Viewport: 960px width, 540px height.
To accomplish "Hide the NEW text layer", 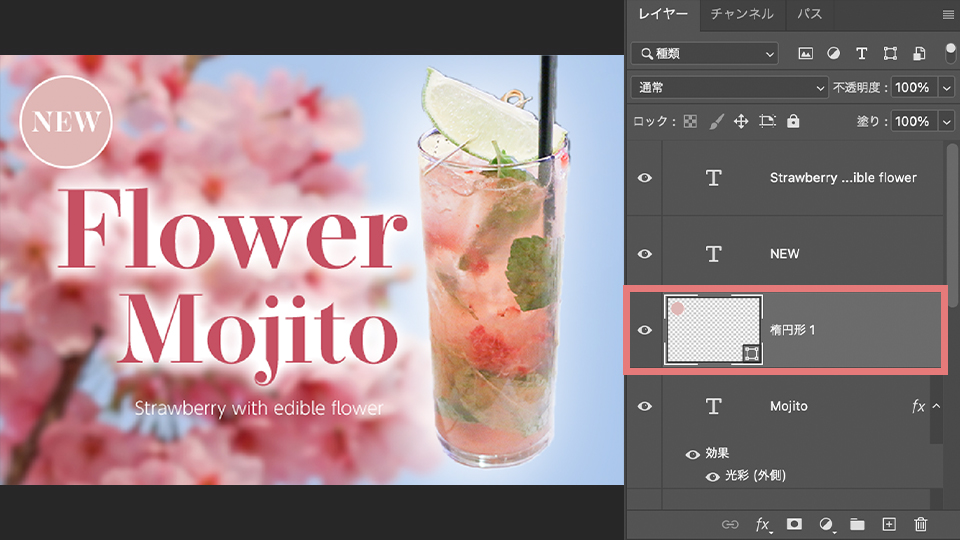I will coord(645,253).
